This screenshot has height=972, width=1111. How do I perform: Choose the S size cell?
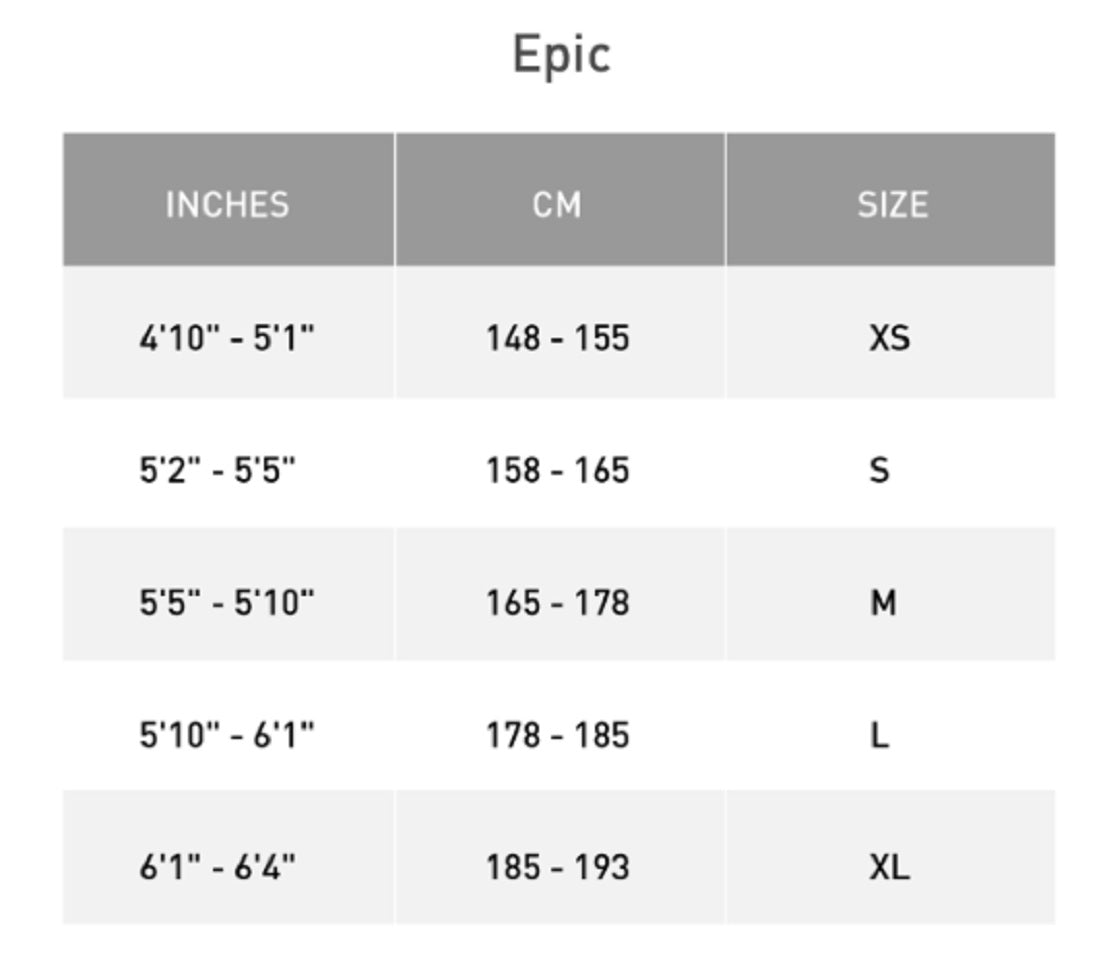click(x=879, y=470)
